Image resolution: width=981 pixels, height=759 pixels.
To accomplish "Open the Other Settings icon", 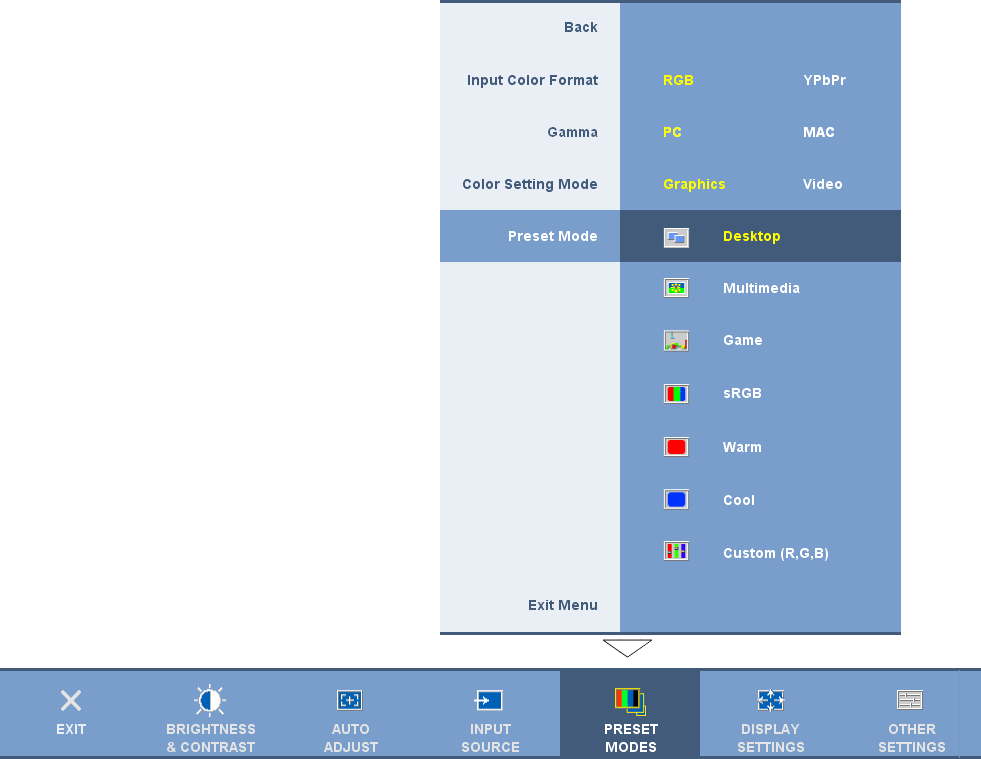I will pyautogui.click(x=910, y=700).
